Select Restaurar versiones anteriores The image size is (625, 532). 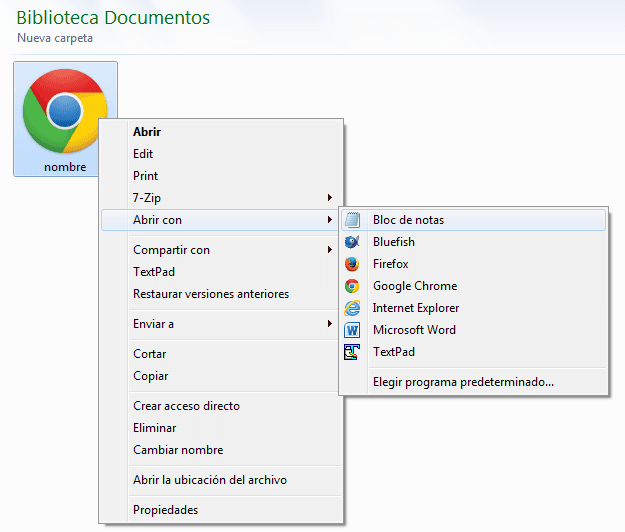222,294
